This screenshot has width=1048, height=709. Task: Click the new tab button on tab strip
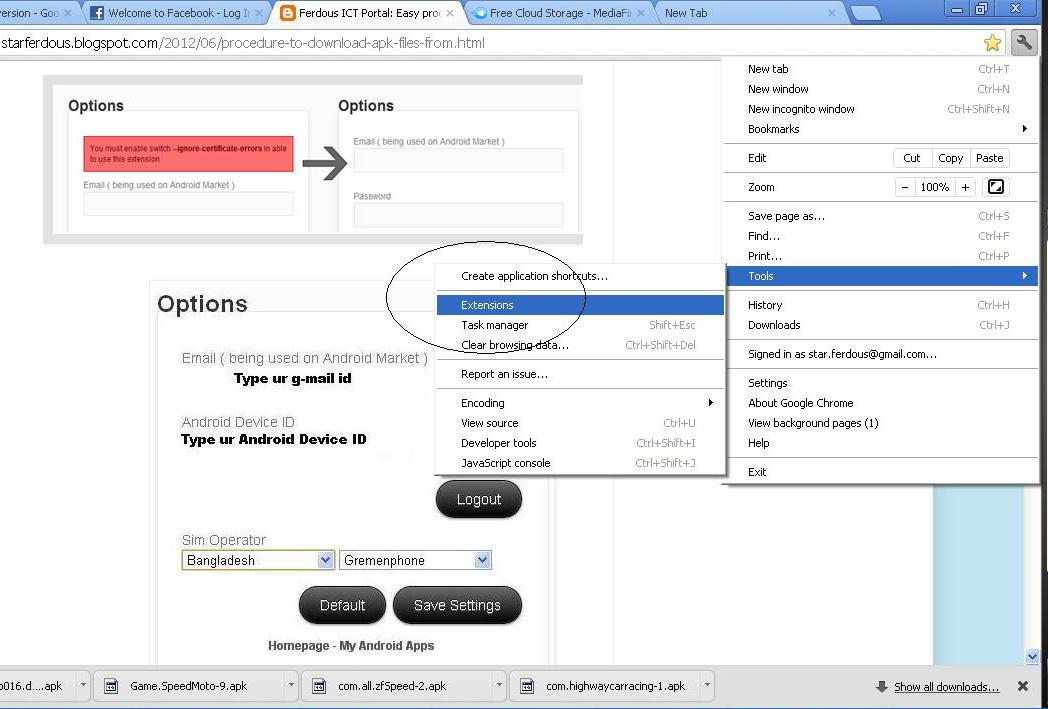tap(866, 13)
